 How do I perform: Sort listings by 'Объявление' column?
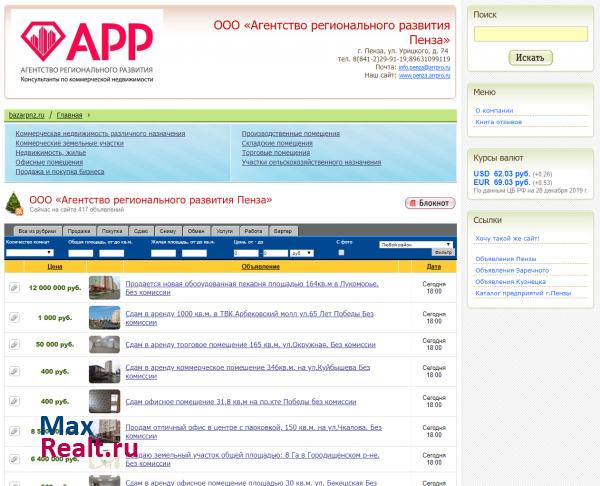[261, 267]
